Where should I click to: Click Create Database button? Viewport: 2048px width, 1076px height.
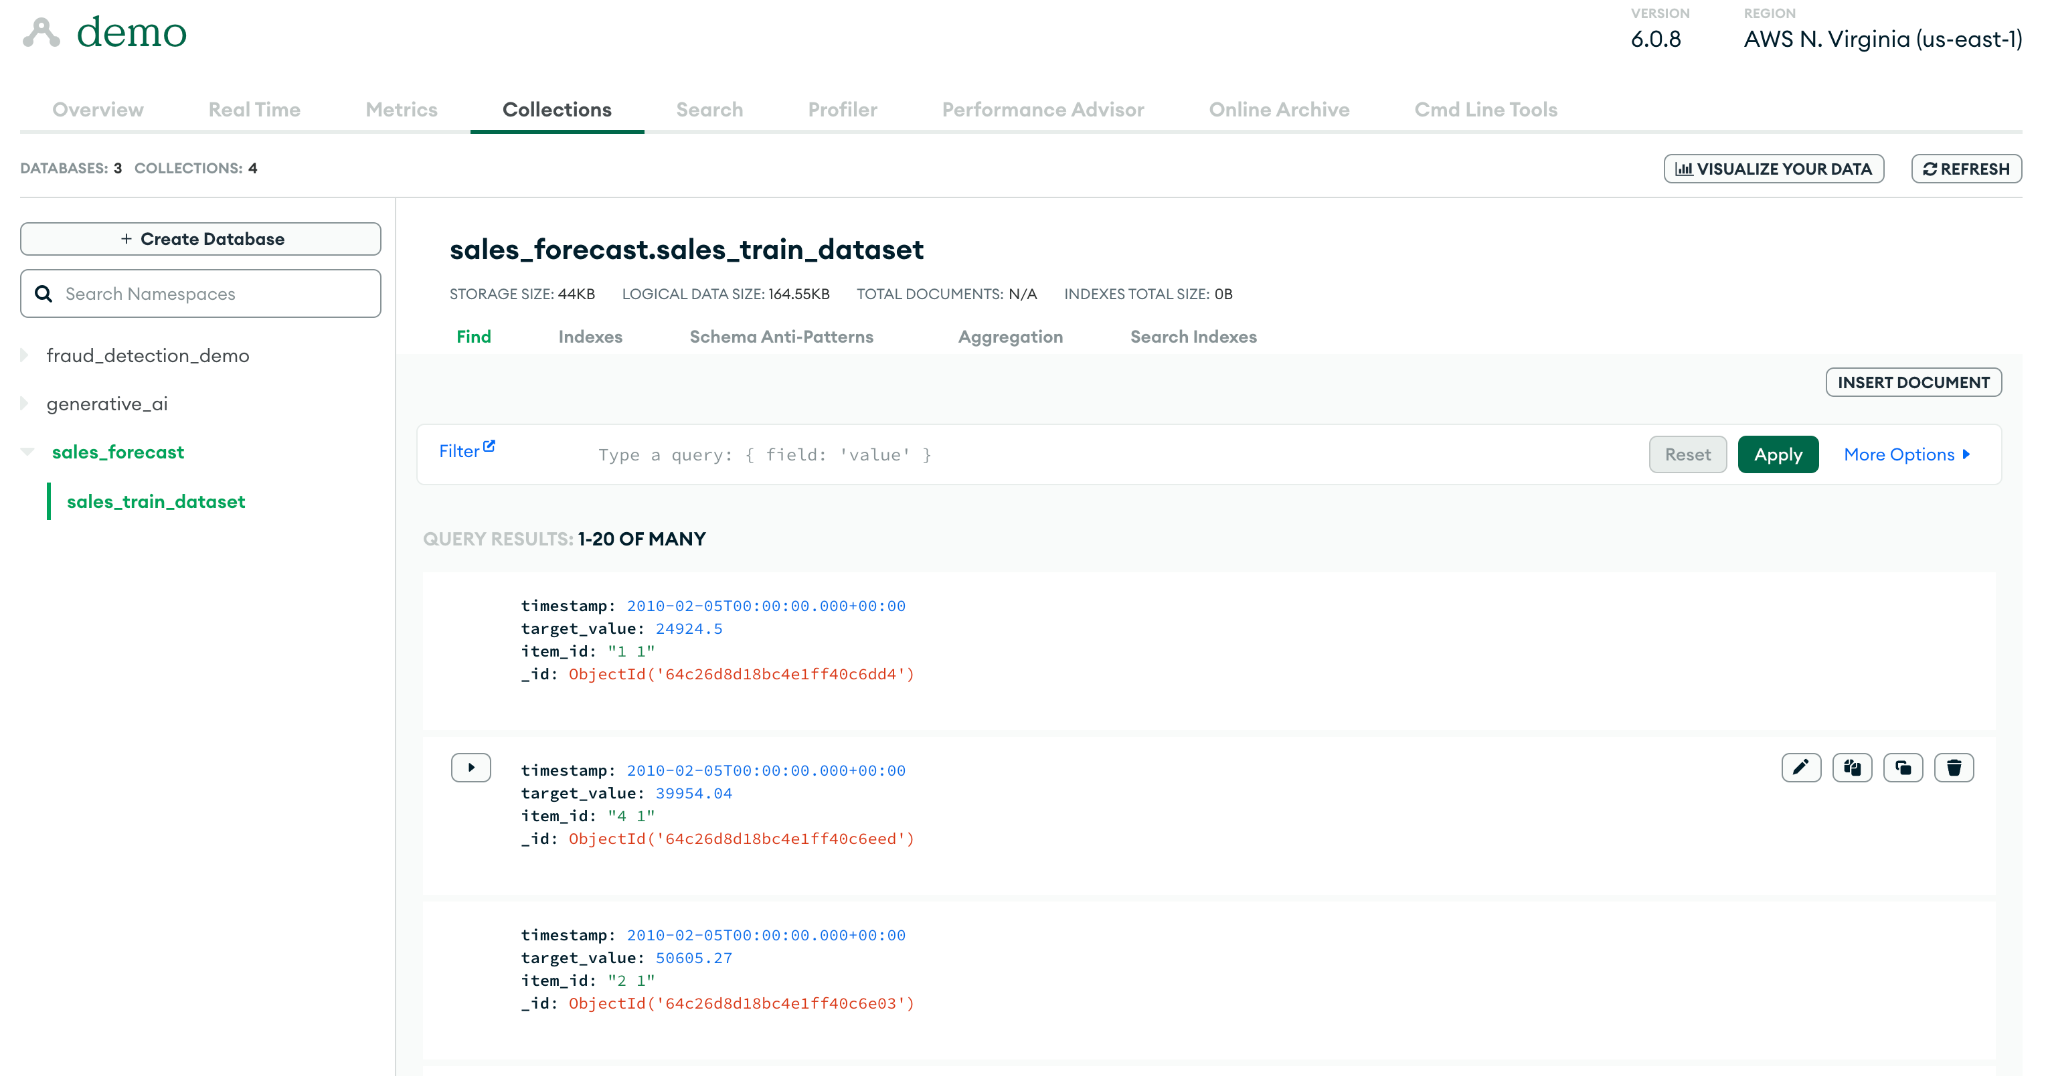coord(200,239)
